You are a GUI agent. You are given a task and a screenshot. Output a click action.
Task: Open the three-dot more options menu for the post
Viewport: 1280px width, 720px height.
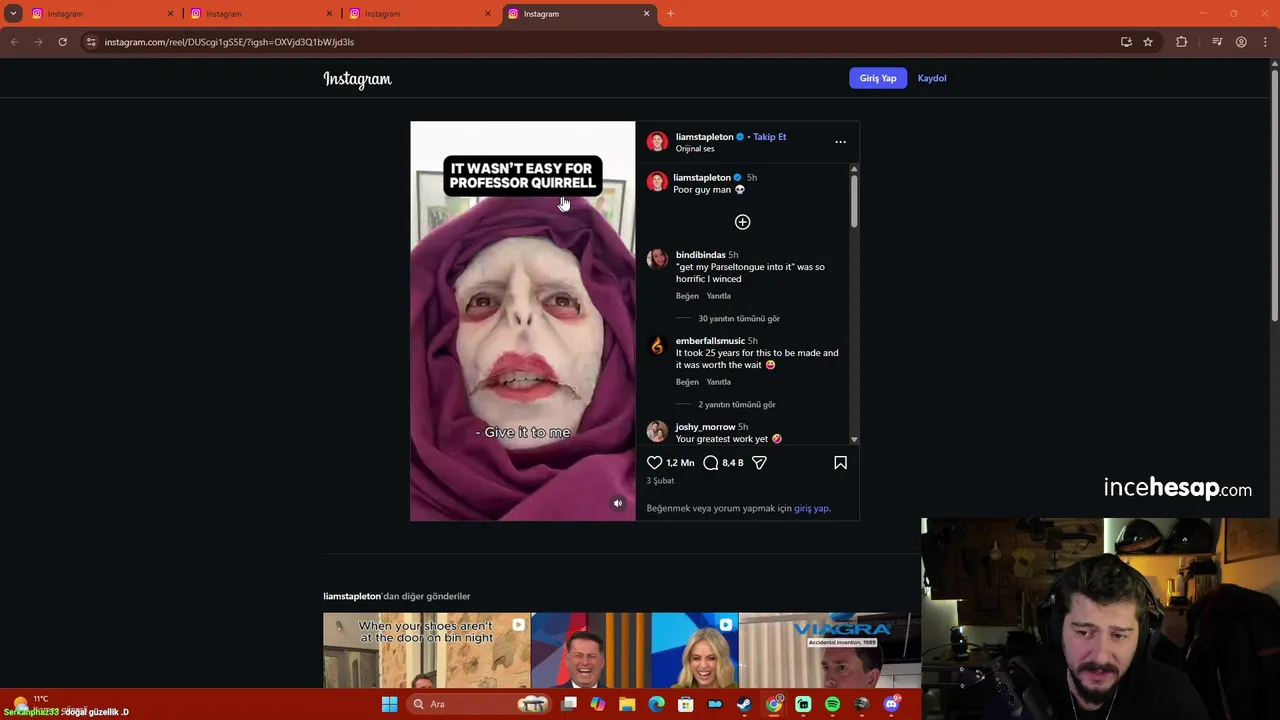pos(840,142)
